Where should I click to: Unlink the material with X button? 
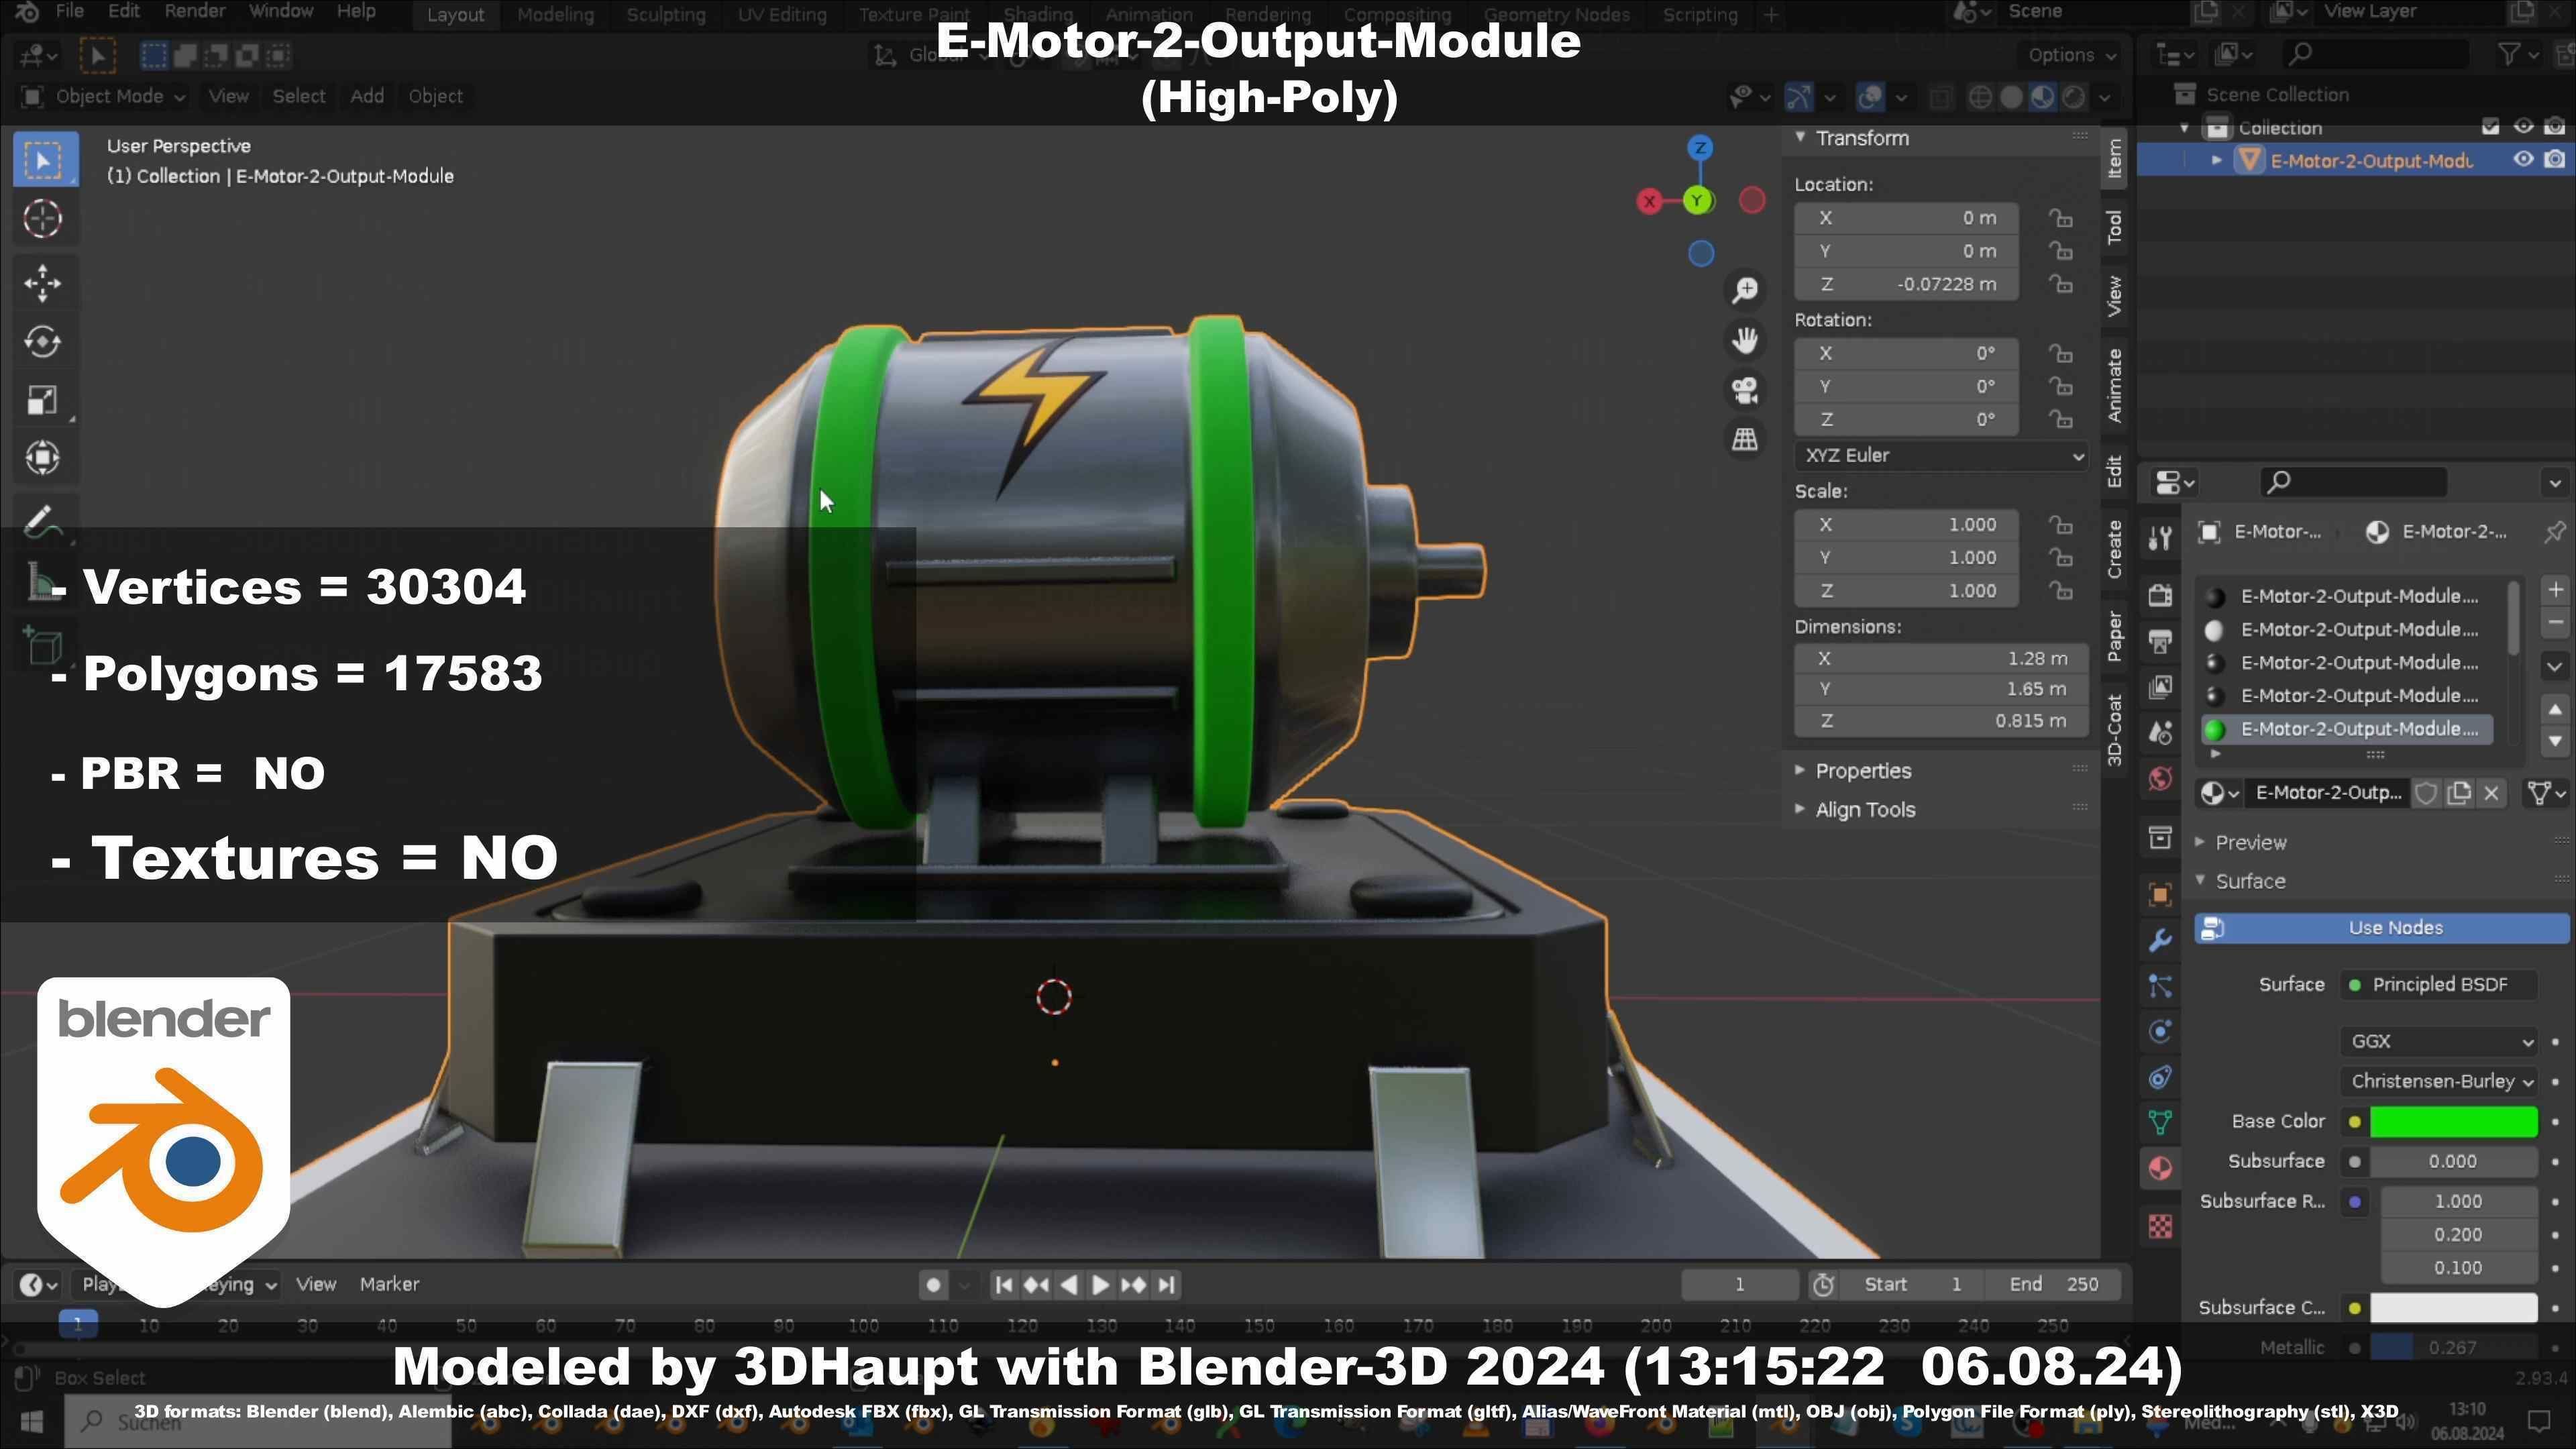[2491, 794]
